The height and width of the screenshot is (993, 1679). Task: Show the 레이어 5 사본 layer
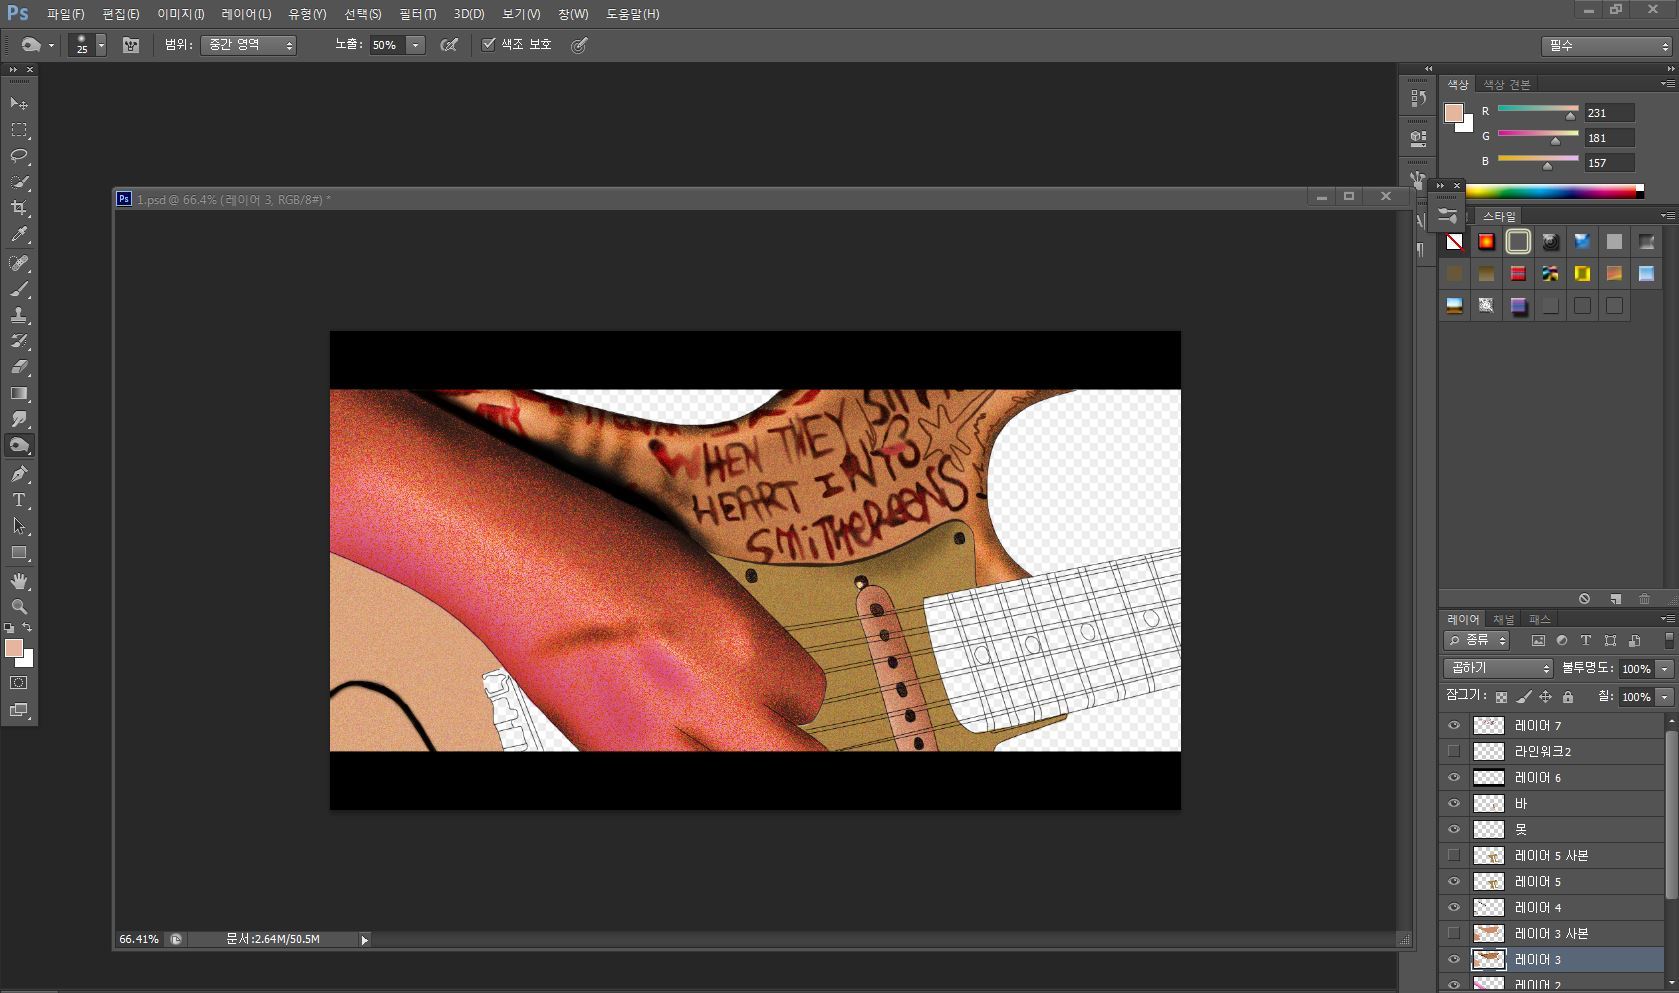(1454, 856)
